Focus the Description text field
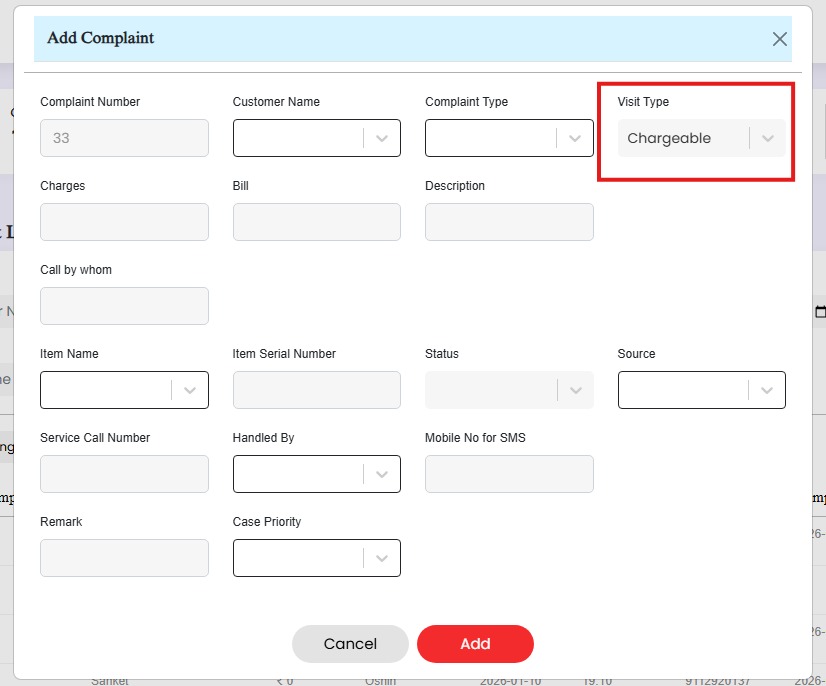This screenshot has height=686, width=826. (509, 222)
